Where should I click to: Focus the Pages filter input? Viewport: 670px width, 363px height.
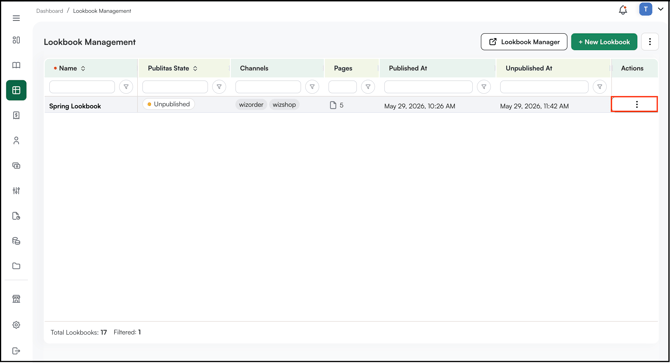[342, 87]
